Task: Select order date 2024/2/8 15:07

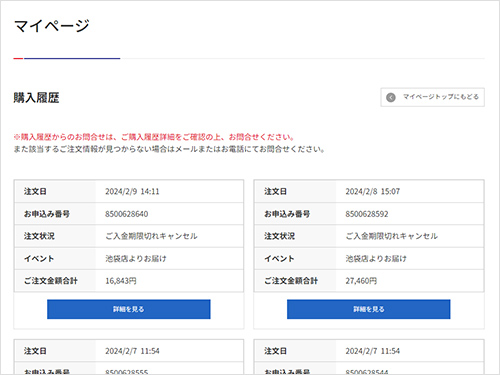Action: (x=372, y=191)
